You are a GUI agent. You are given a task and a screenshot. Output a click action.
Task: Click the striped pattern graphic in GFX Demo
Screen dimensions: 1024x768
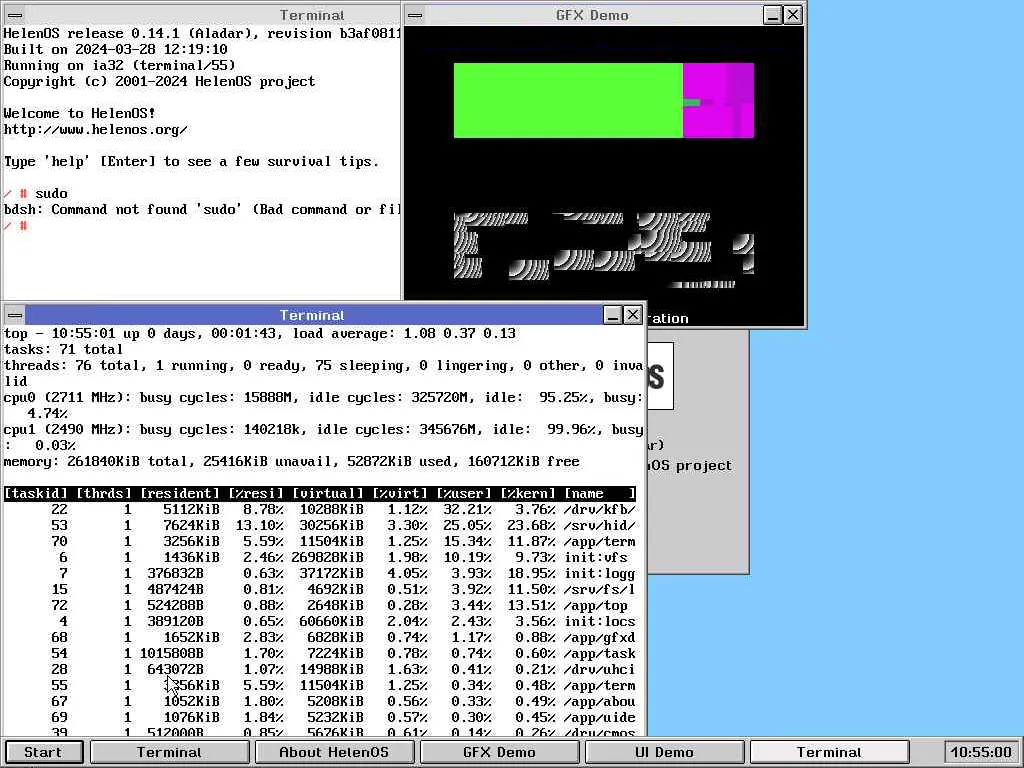pos(604,249)
